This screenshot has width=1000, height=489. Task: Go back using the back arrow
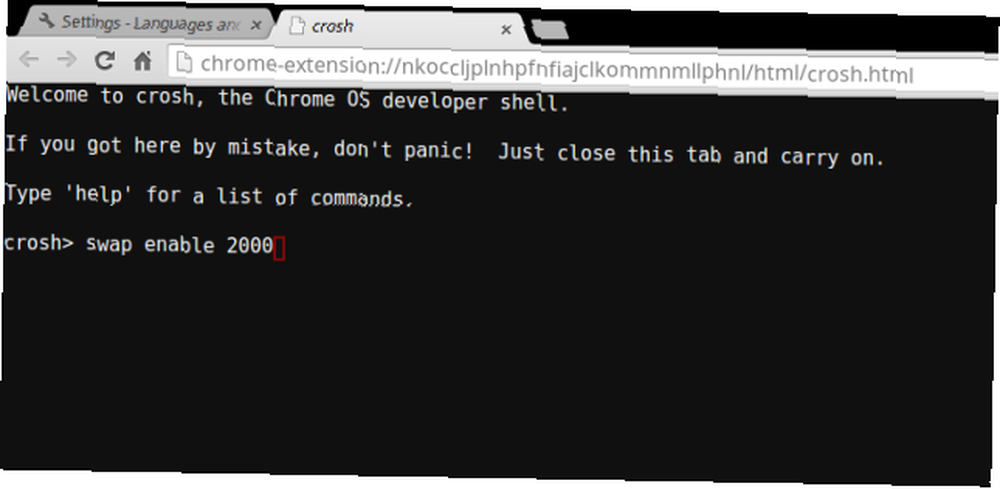point(29,60)
